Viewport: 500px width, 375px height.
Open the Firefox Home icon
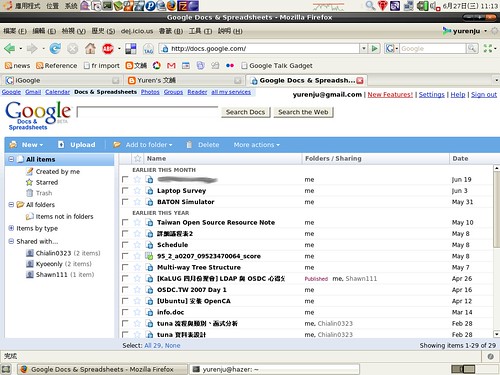[90, 49]
